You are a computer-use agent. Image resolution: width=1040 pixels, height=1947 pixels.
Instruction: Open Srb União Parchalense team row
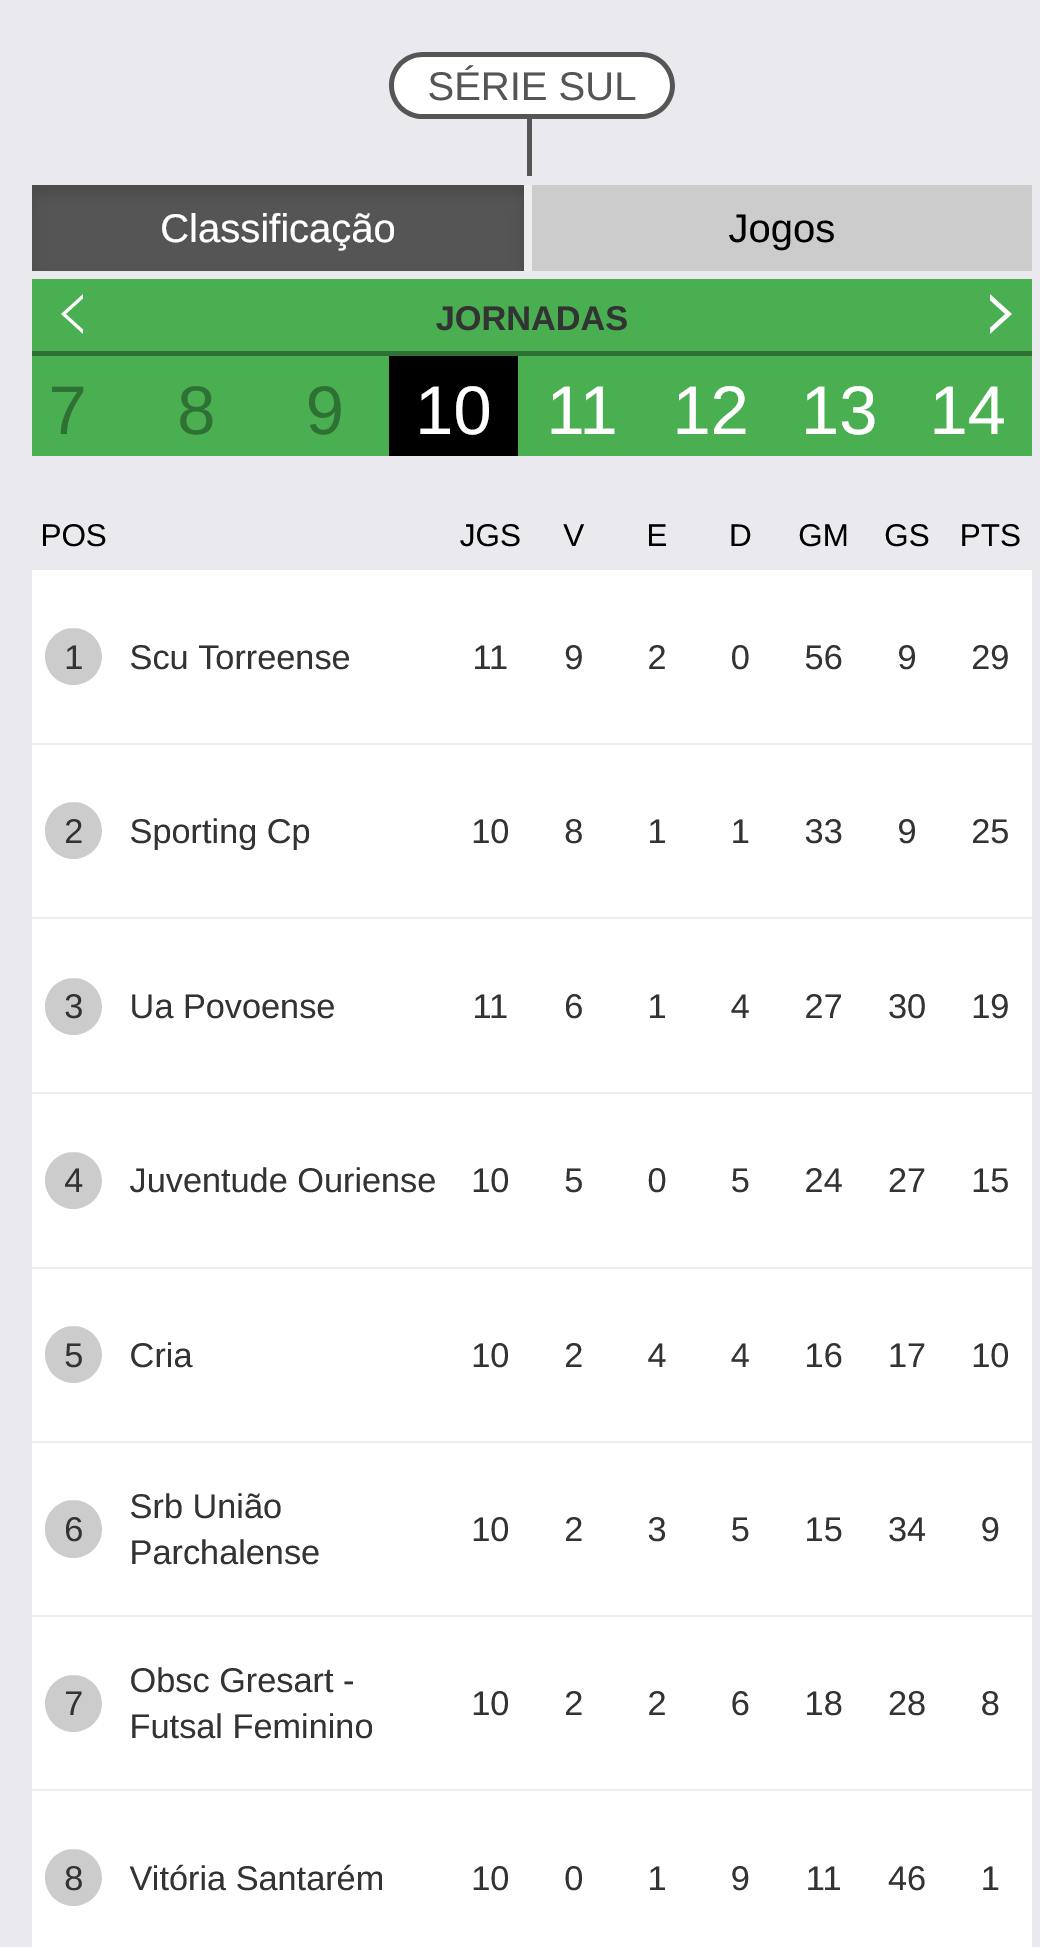click(x=225, y=1529)
